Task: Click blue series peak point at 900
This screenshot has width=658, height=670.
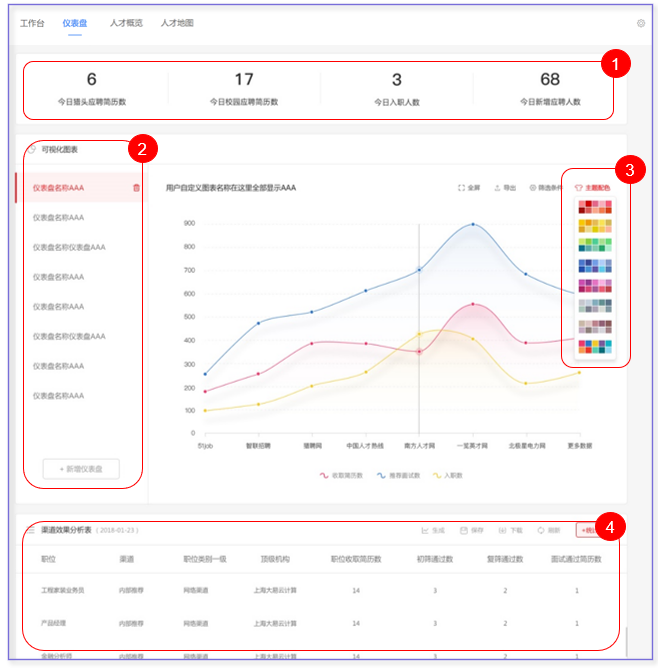Action: pos(473,224)
